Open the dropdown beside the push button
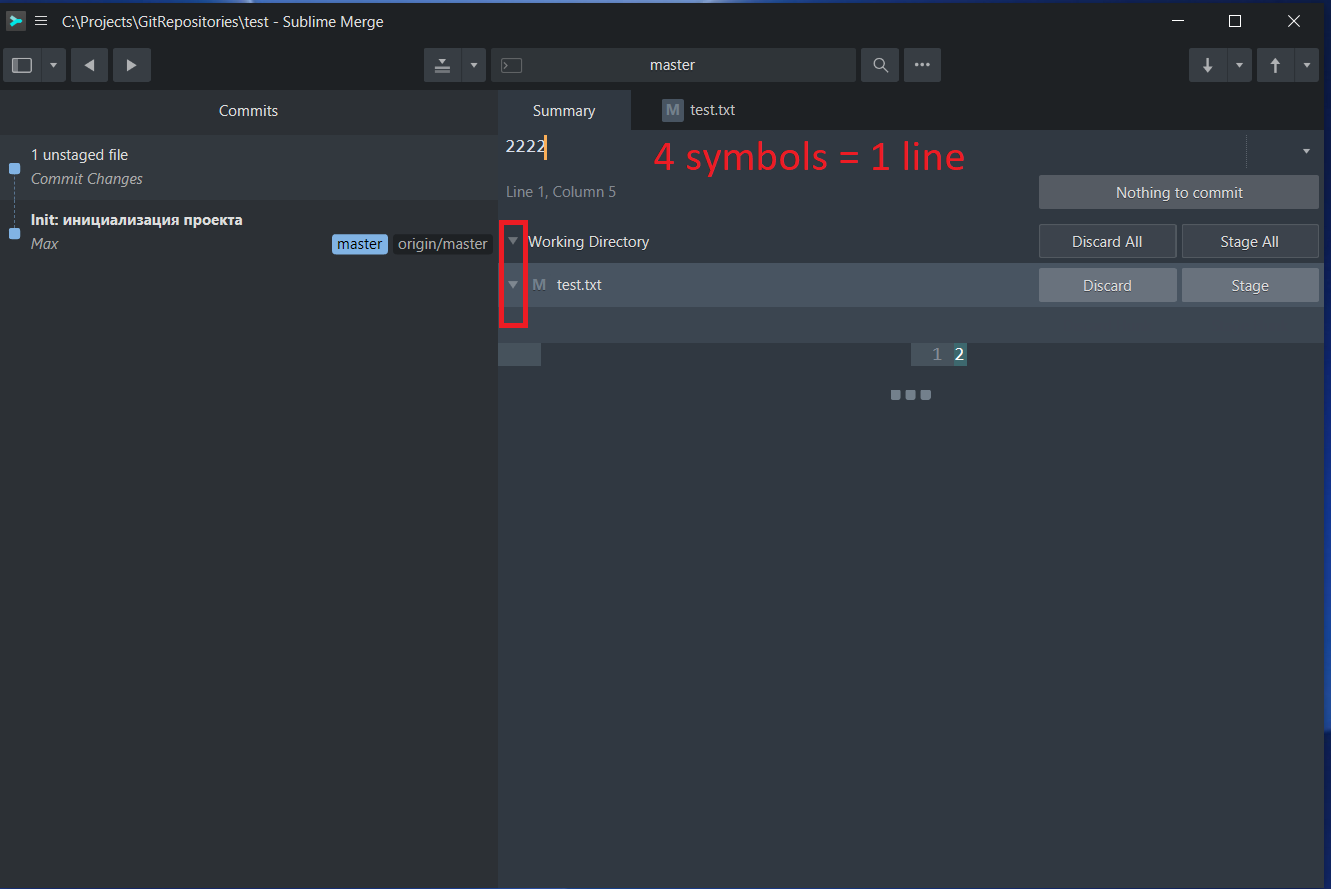 tap(1306, 64)
